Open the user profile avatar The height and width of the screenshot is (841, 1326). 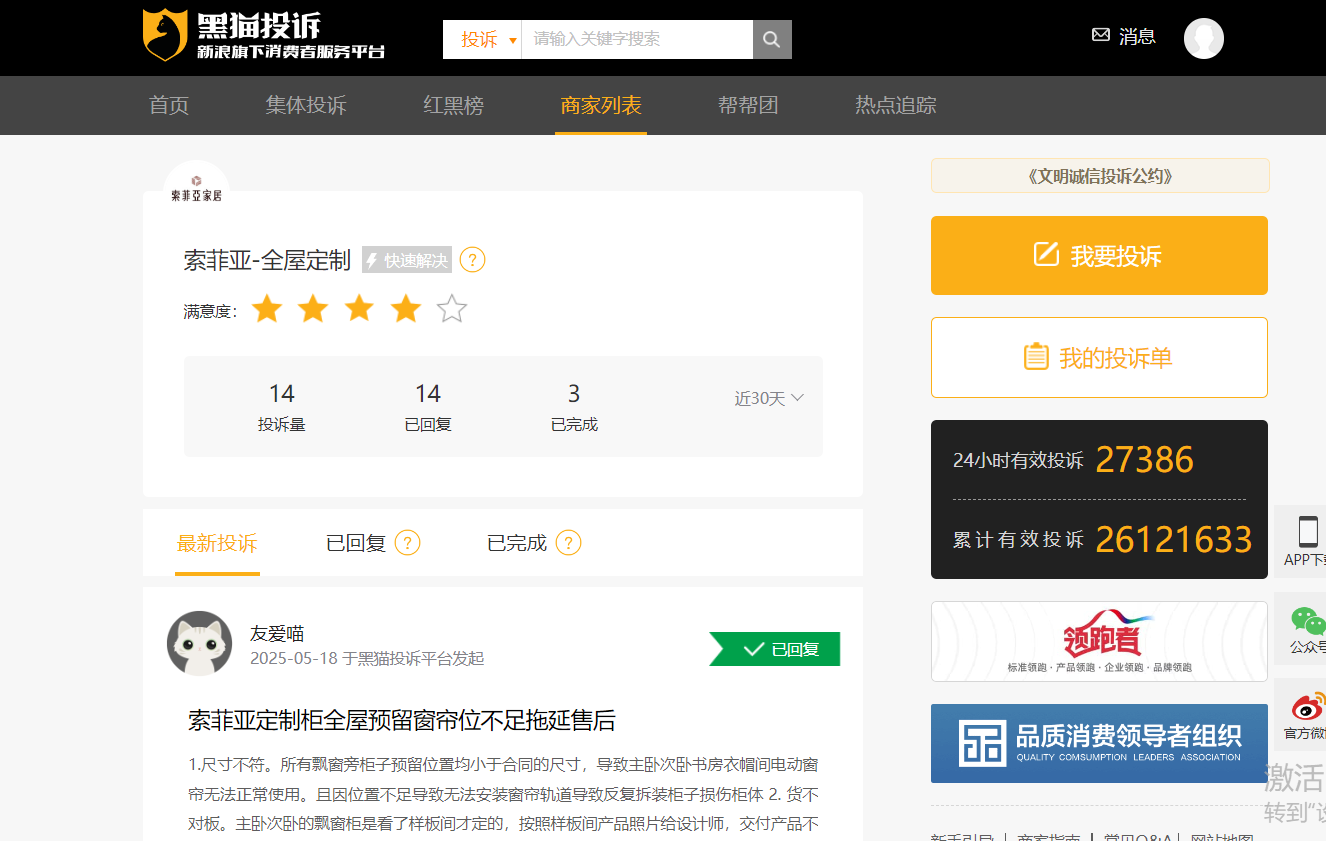click(x=1204, y=38)
